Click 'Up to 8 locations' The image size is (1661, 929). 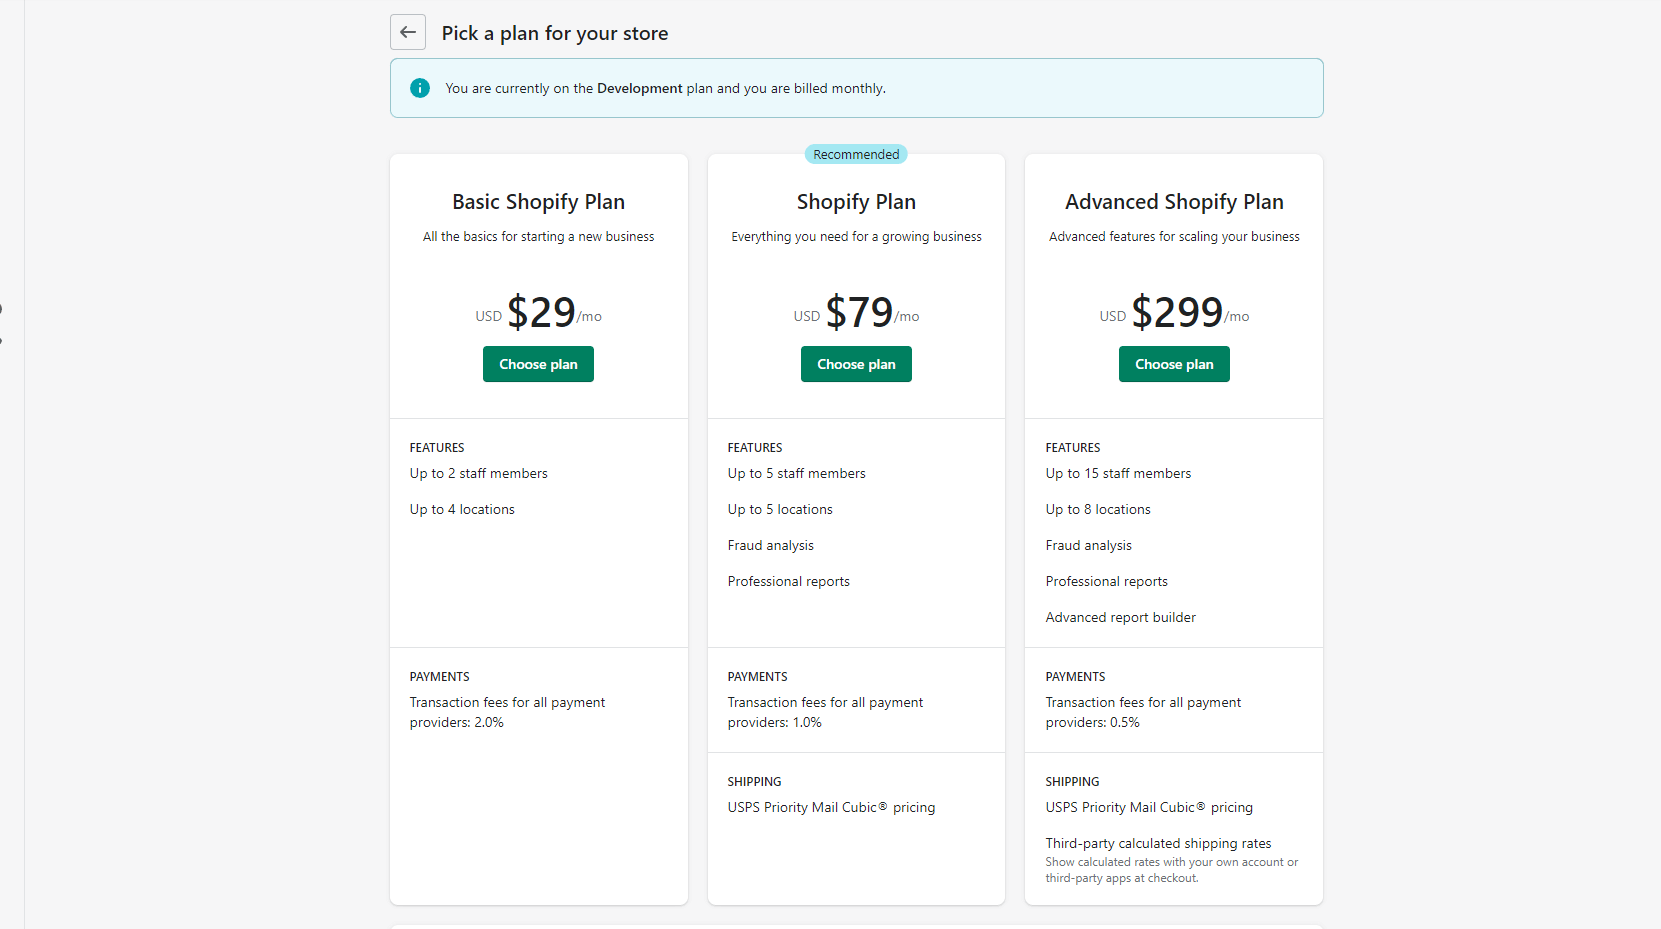coord(1098,509)
